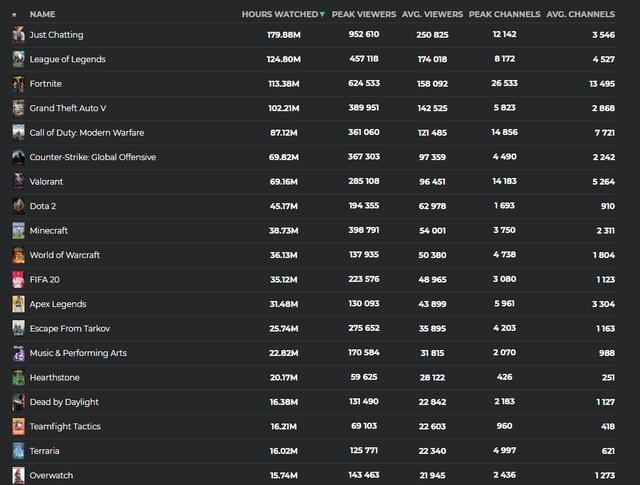Click the green sort arrow on Hours Watched
Viewport: 640px width, 485px height.
pos(322,14)
